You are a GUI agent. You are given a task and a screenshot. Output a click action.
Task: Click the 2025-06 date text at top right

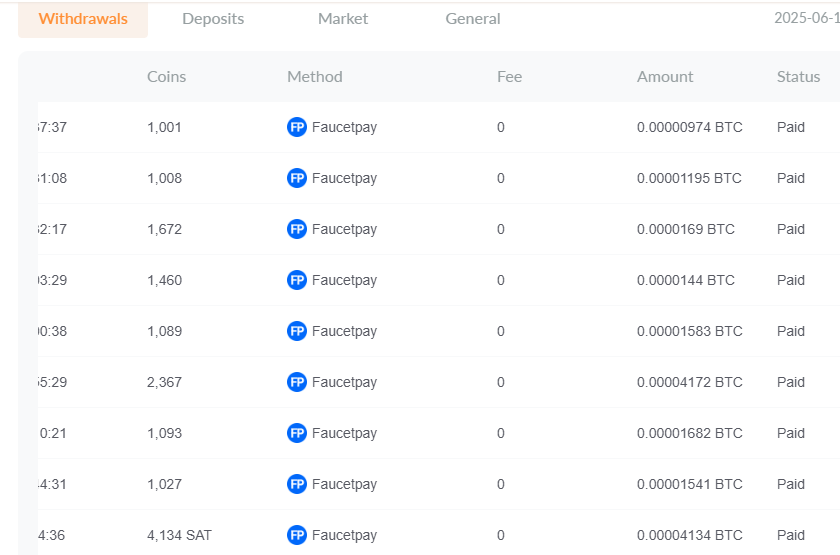807,18
